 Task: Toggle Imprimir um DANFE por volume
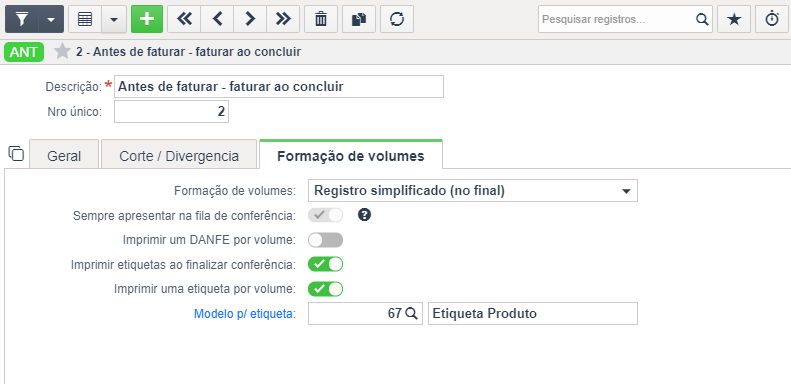click(x=325, y=240)
